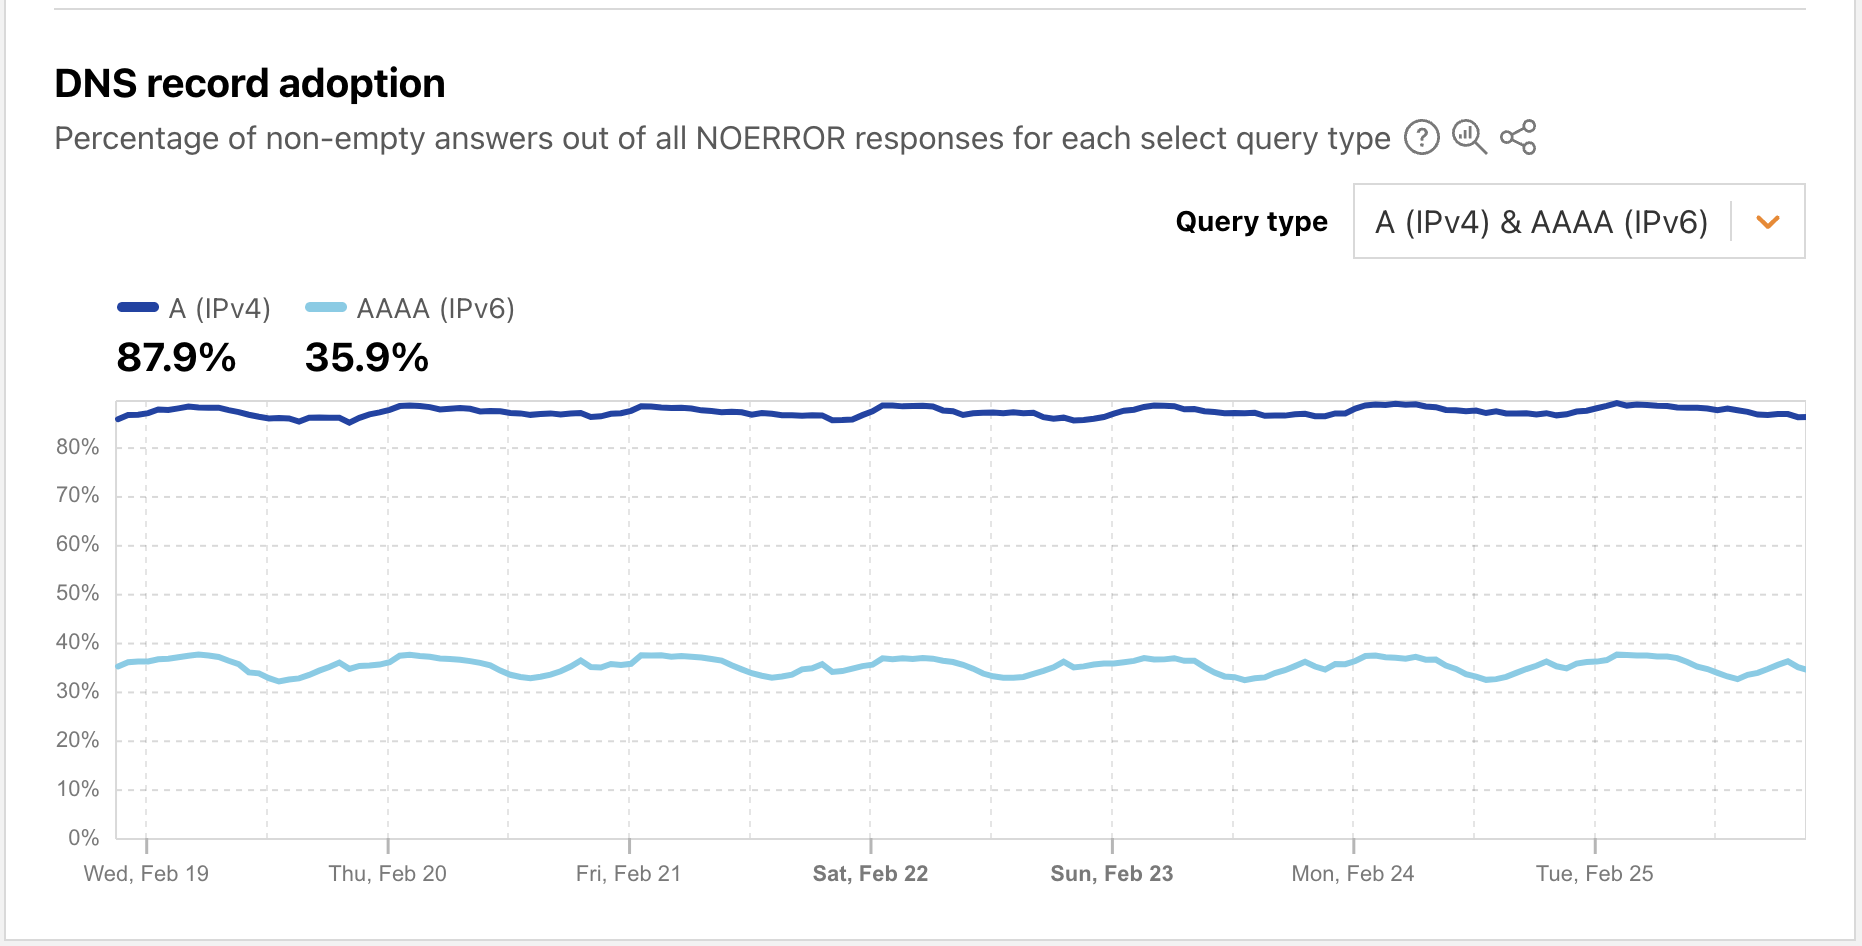Select the Sat, Feb 22 axis label
This screenshot has width=1862, height=946.
pyautogui.click(x=870, y=873)
